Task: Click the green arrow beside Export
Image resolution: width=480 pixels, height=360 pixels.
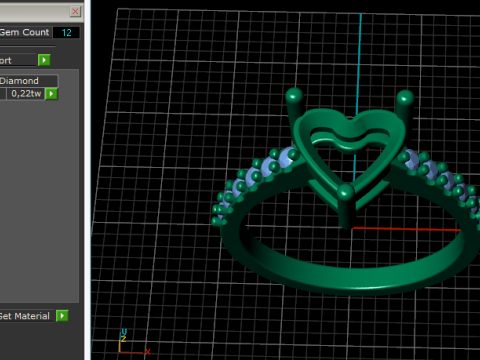Action: click(x=44, y=60)
